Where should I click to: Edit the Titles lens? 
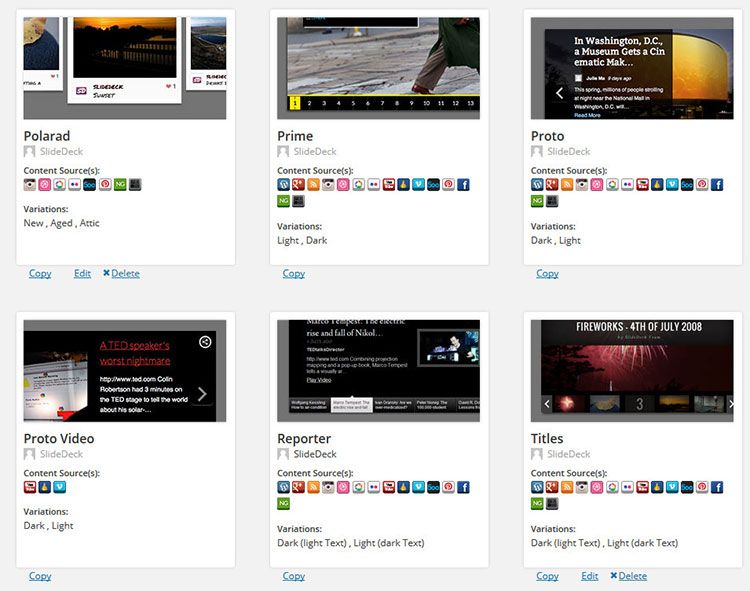click(x=589, y=576)
